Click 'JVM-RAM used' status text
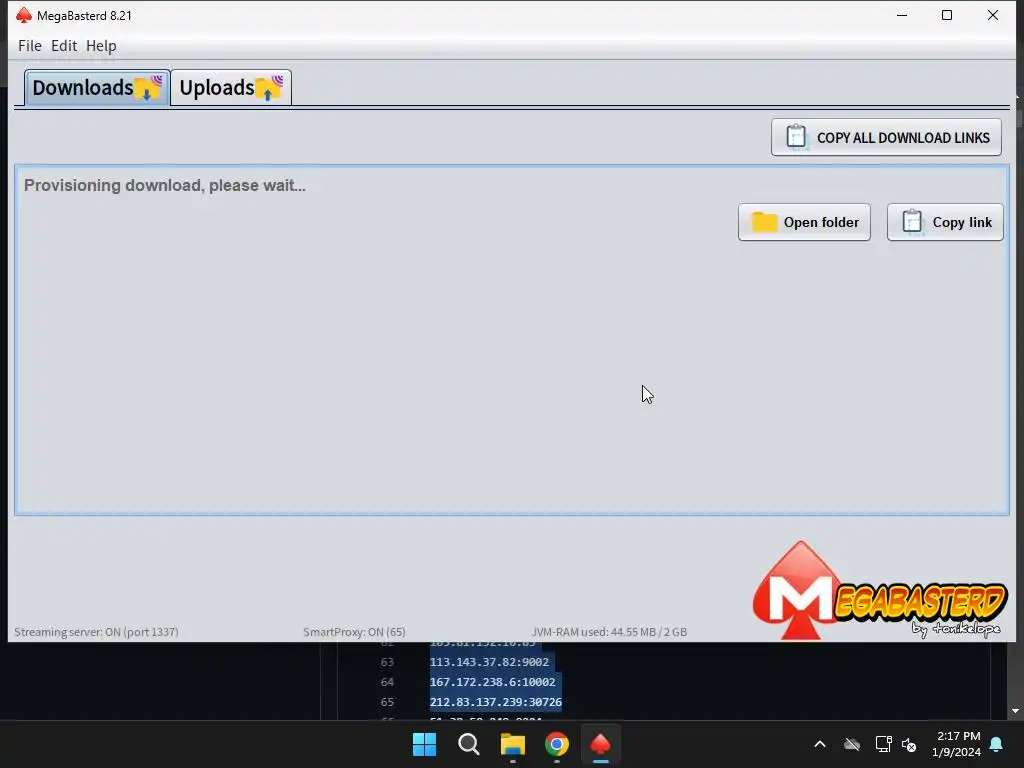The height and width of the screenshot is (768, 1024). [609, 632]
